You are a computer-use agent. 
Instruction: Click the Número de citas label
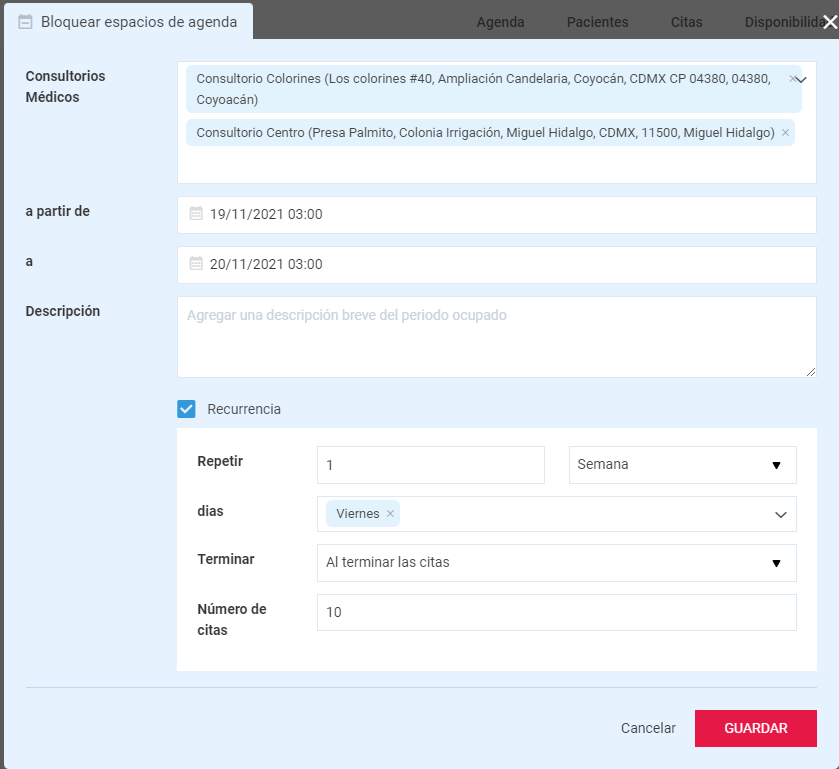pyautogui.click(x=232, y=620)
